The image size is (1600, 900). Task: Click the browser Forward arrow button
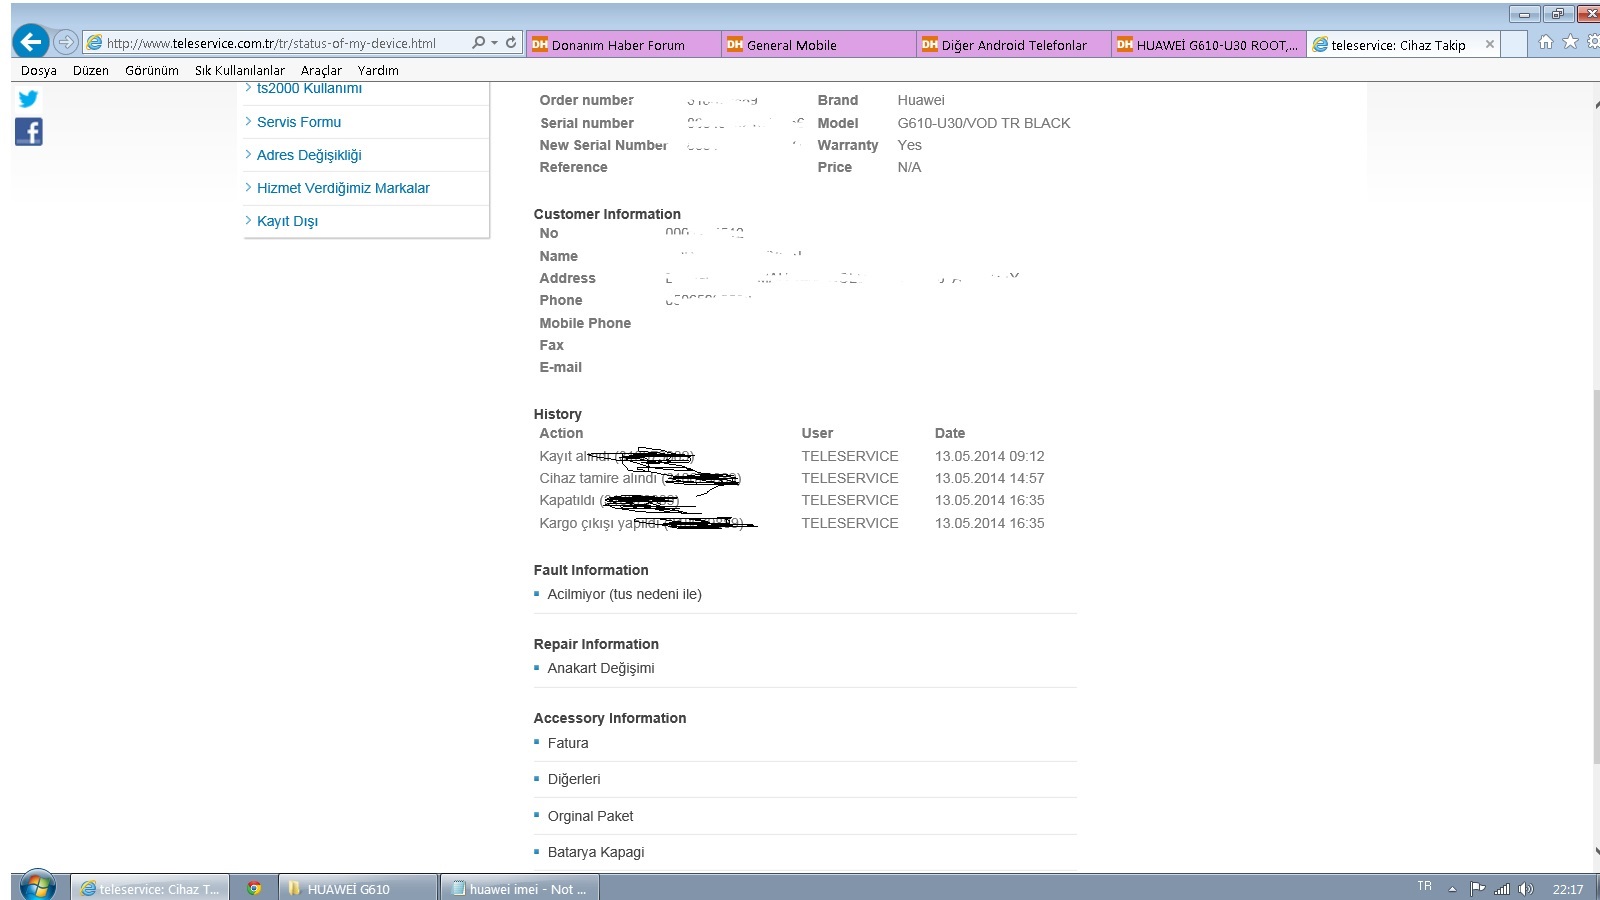(65, 42)
